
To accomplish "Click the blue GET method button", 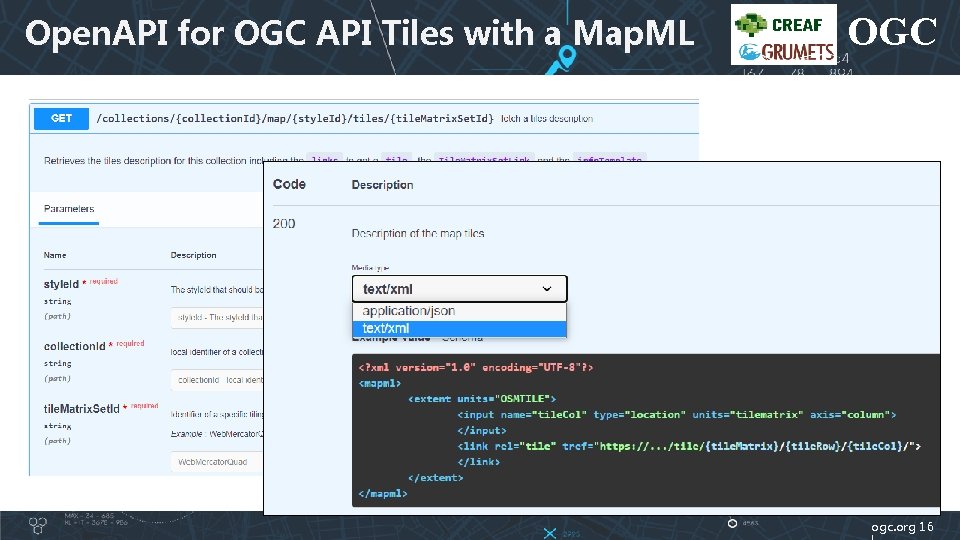I will point(61,118).
